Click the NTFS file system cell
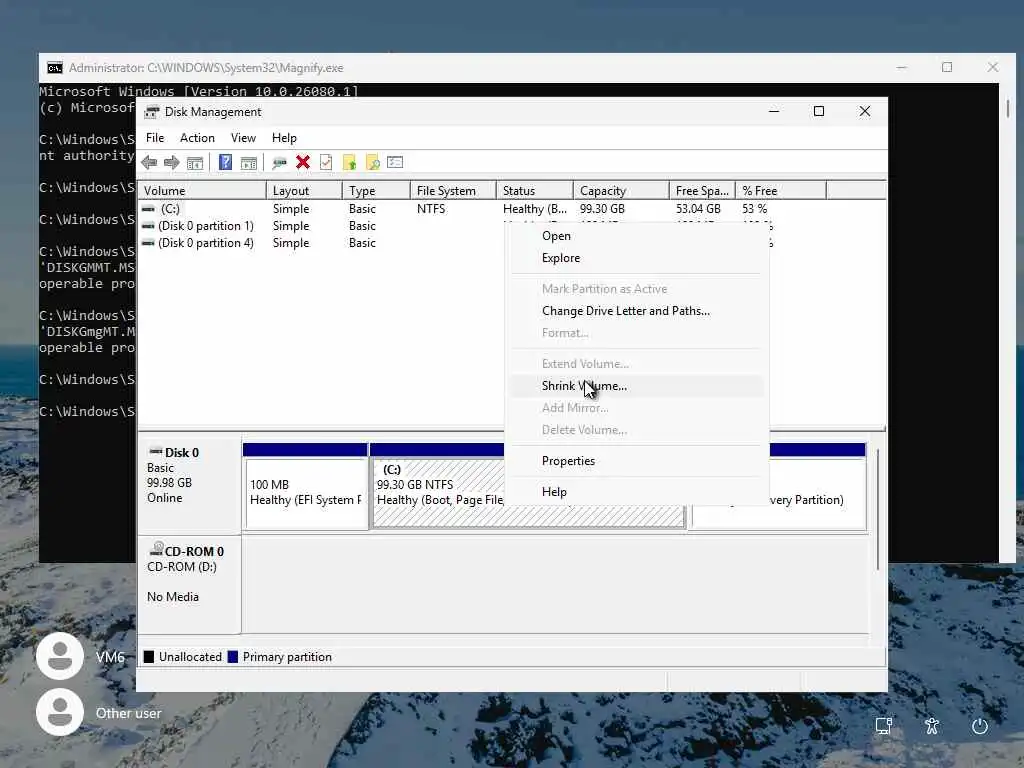This screenshot has height=768, width=1024. (431, 209)
